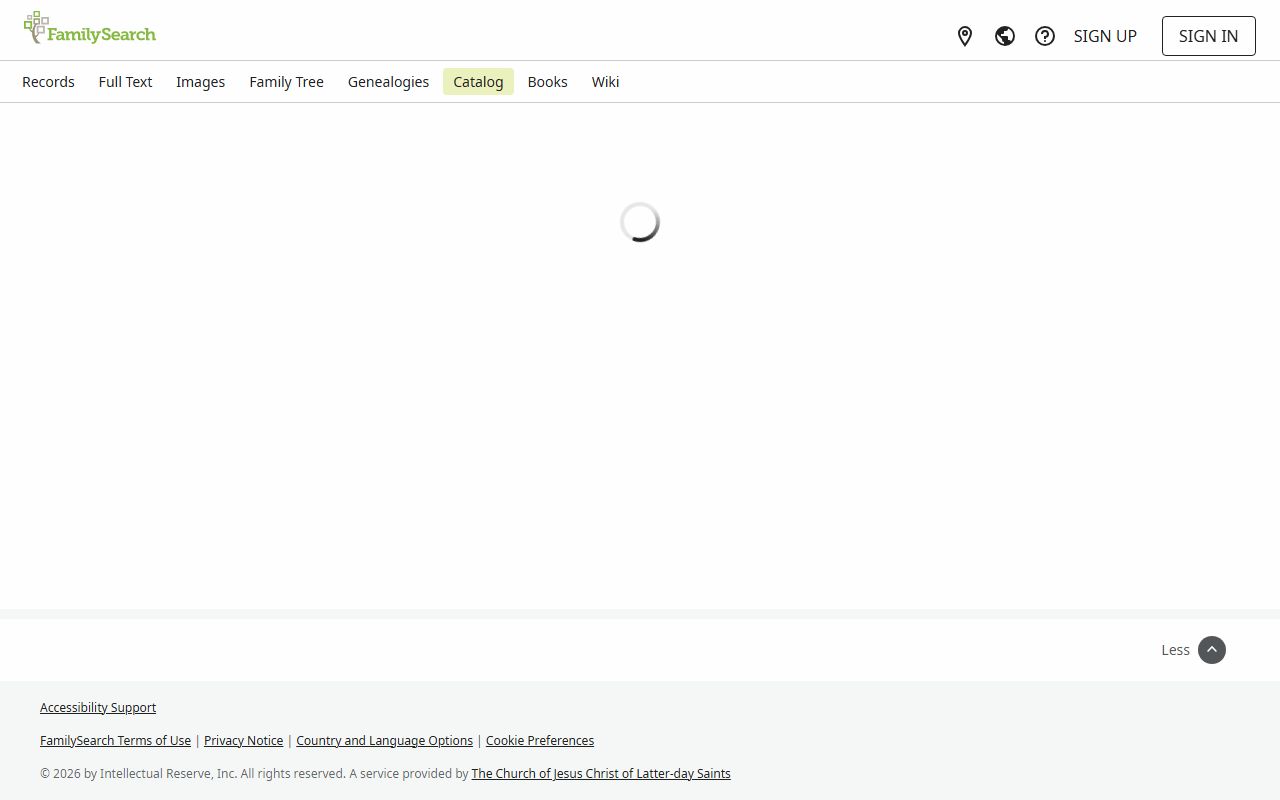The height and width of the screenshot is (800, 1280).
Task: View the Privacy Notice link
Action: 243,740
